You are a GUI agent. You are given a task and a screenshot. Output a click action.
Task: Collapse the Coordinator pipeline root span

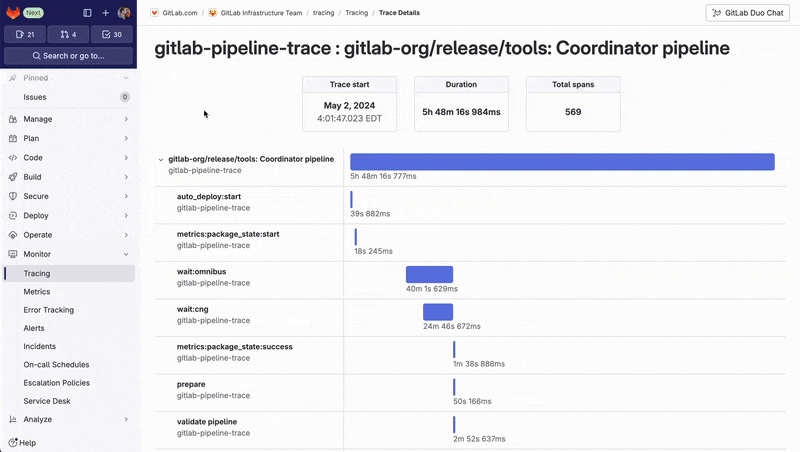click(x=161, y=160)
